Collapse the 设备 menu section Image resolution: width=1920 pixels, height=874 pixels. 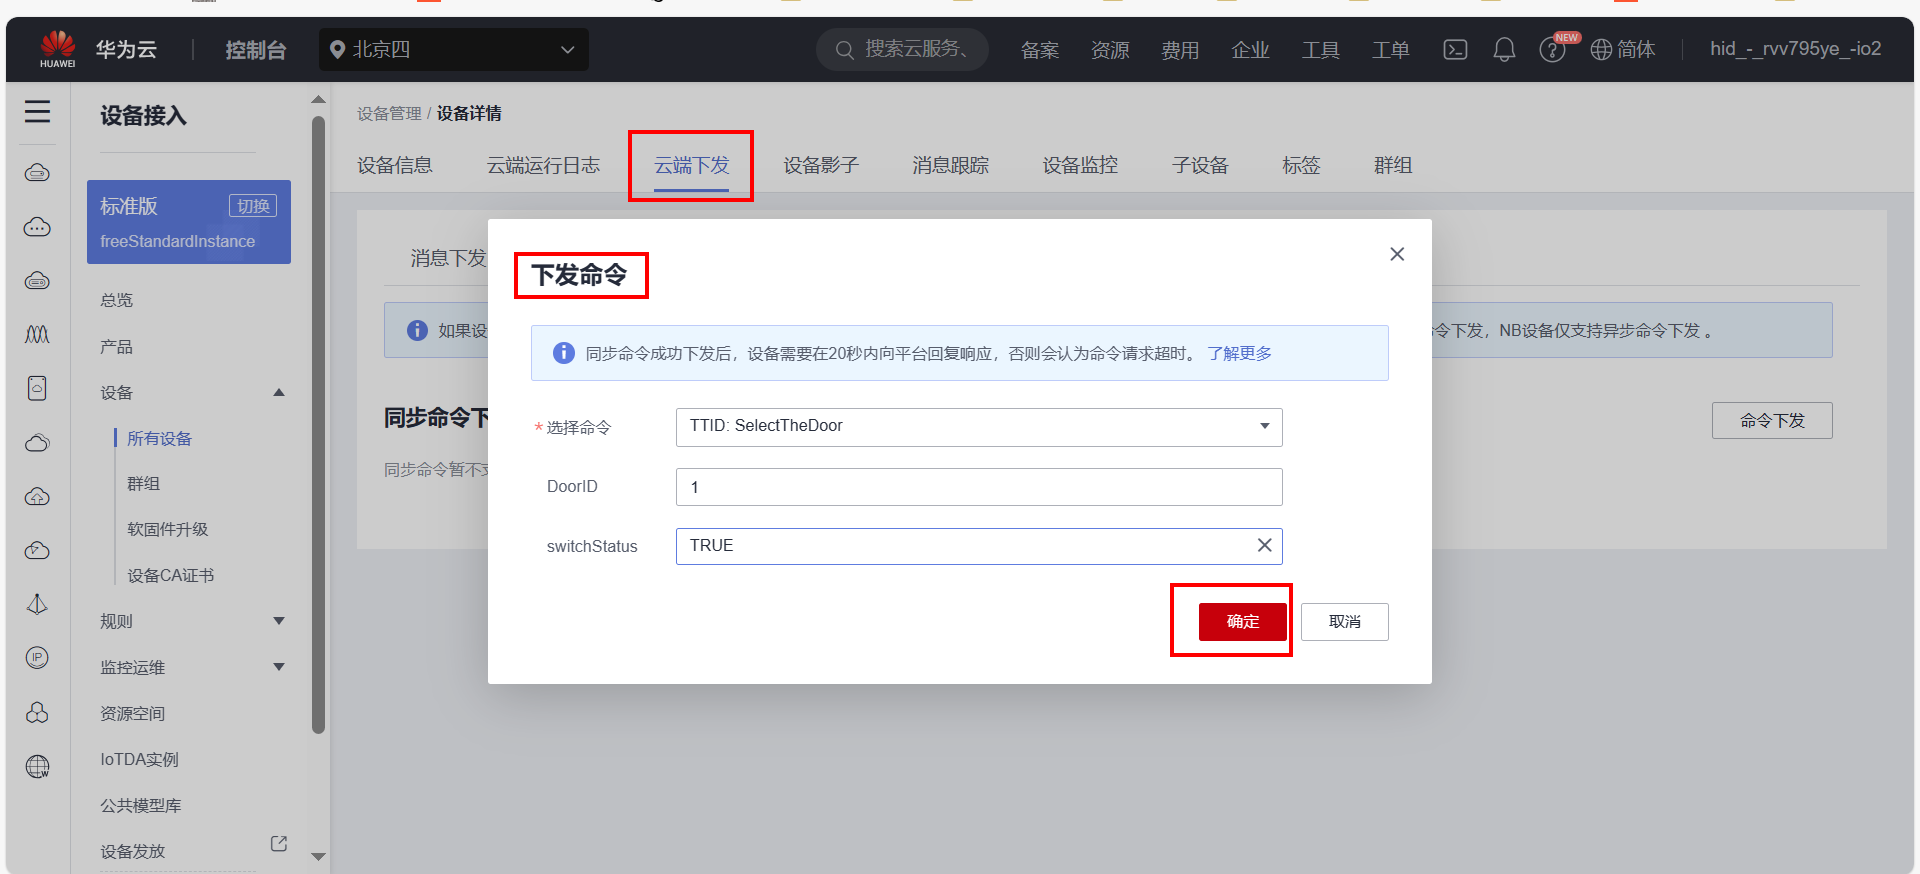pos(279,392)
